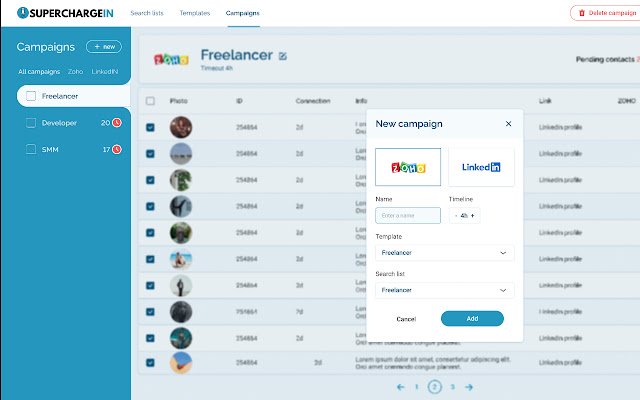Click the last row profile photo

tap(180, 362)
